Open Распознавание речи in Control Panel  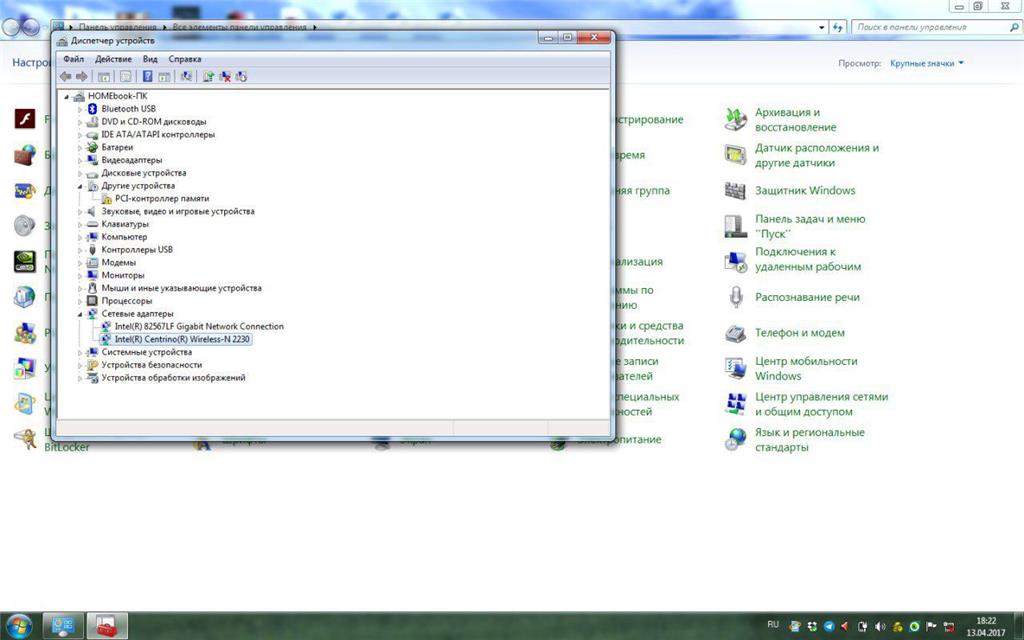pos(807,297)
